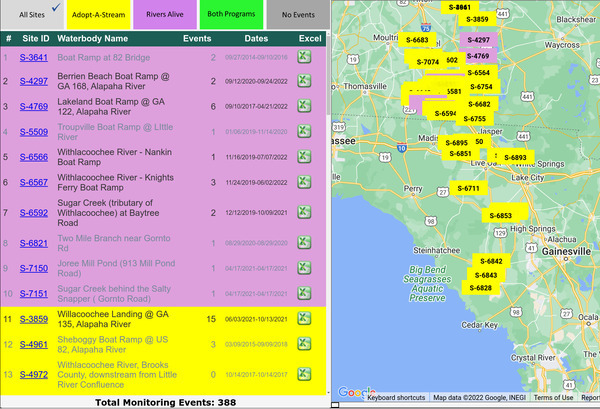Screen dimensions: 600x409
Task: Open site link S-7151
Action: tap(34, 294)
